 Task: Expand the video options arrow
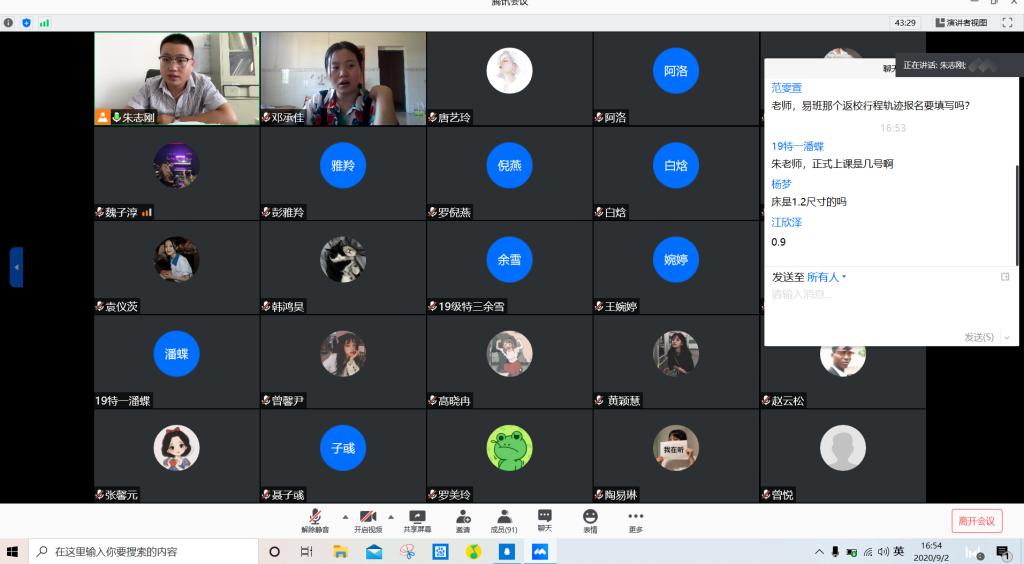point(393,517)
